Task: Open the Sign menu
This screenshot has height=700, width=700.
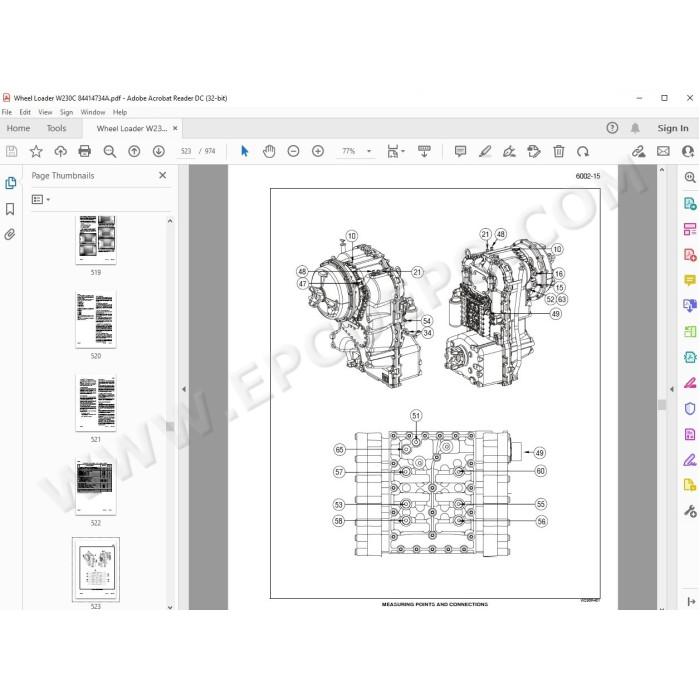Action: [67, 112]
